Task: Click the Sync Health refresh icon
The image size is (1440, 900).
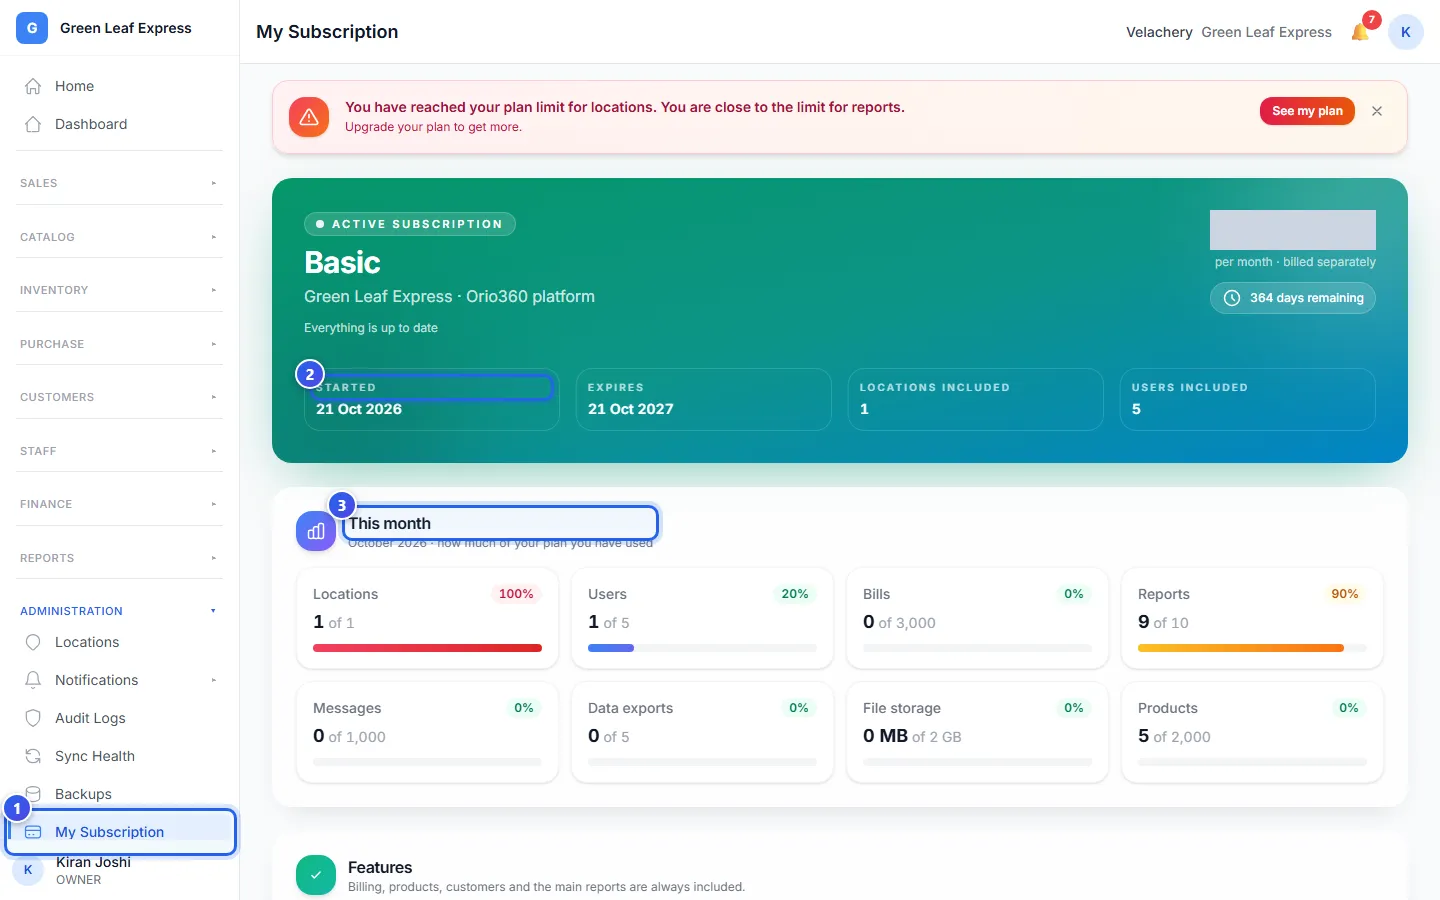Action: point(33,756)
